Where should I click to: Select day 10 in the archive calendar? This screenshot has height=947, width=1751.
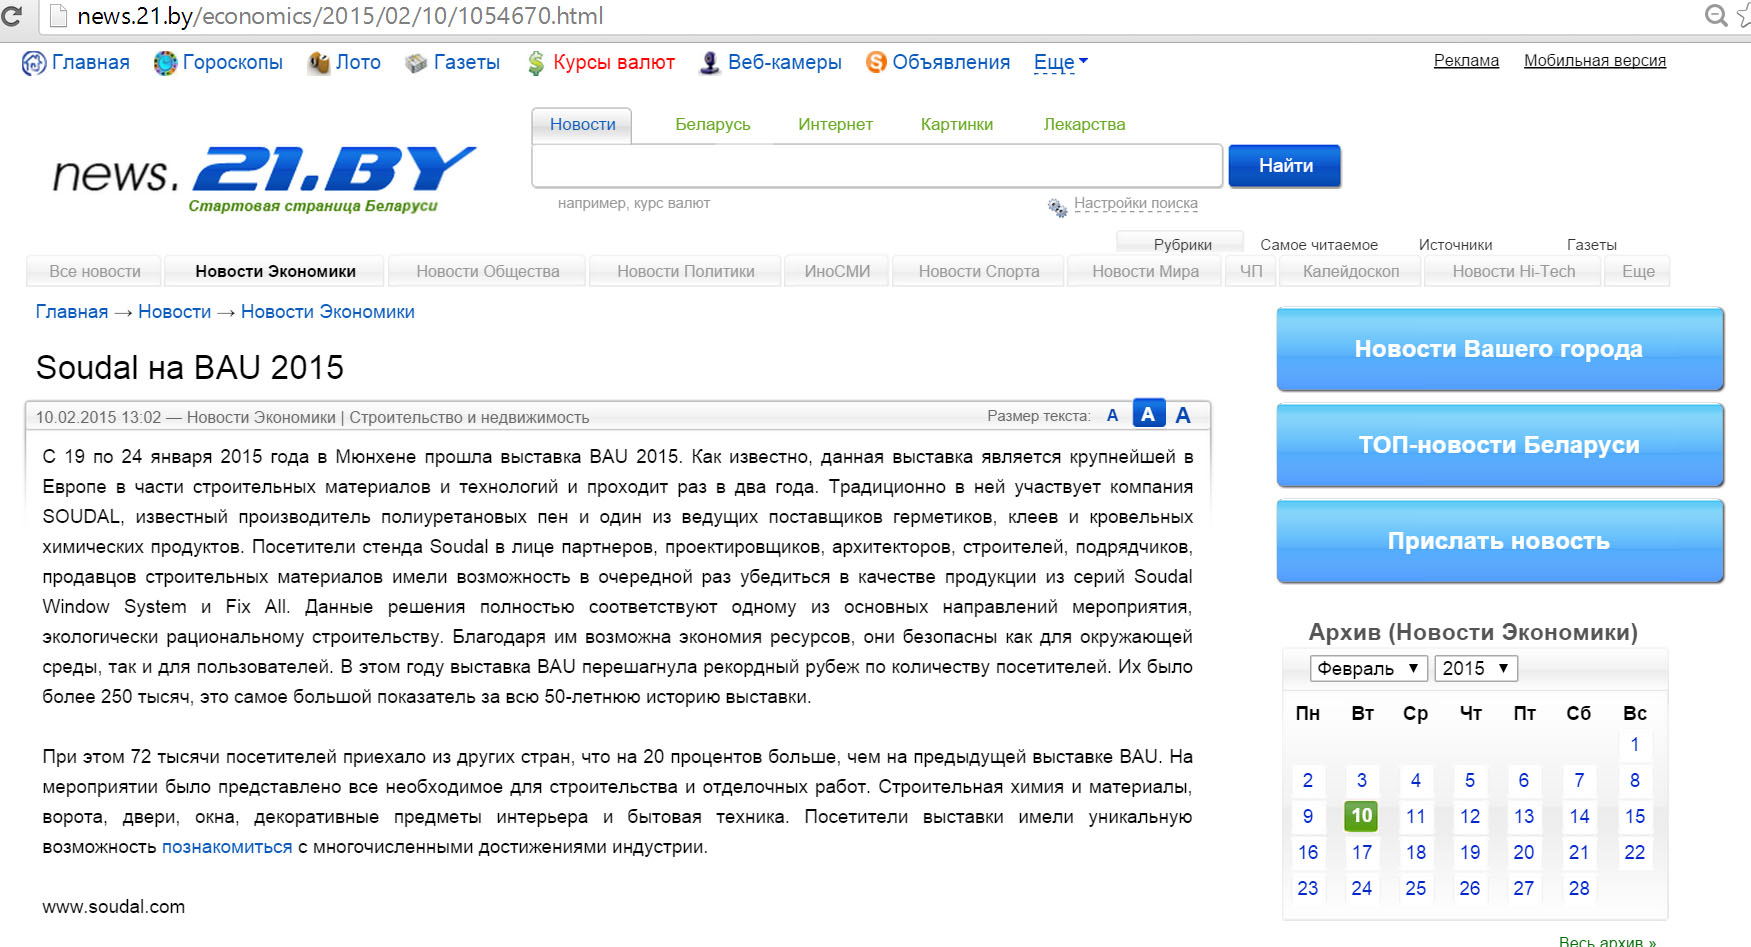click(1361, 816)
